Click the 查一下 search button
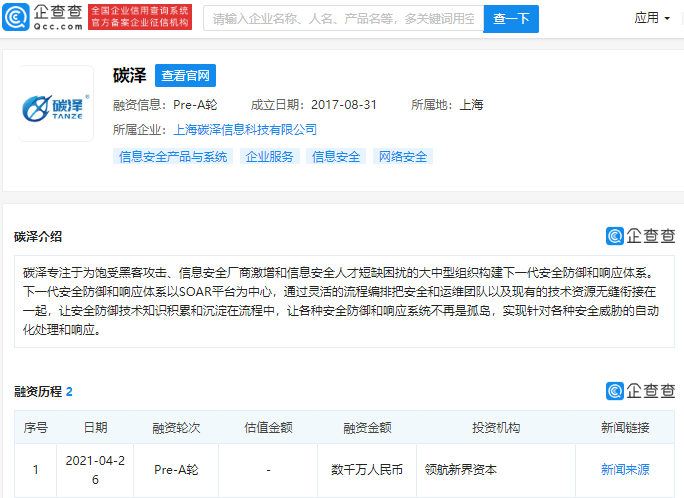Screen dimensions: 684x498 coord(511,19)
